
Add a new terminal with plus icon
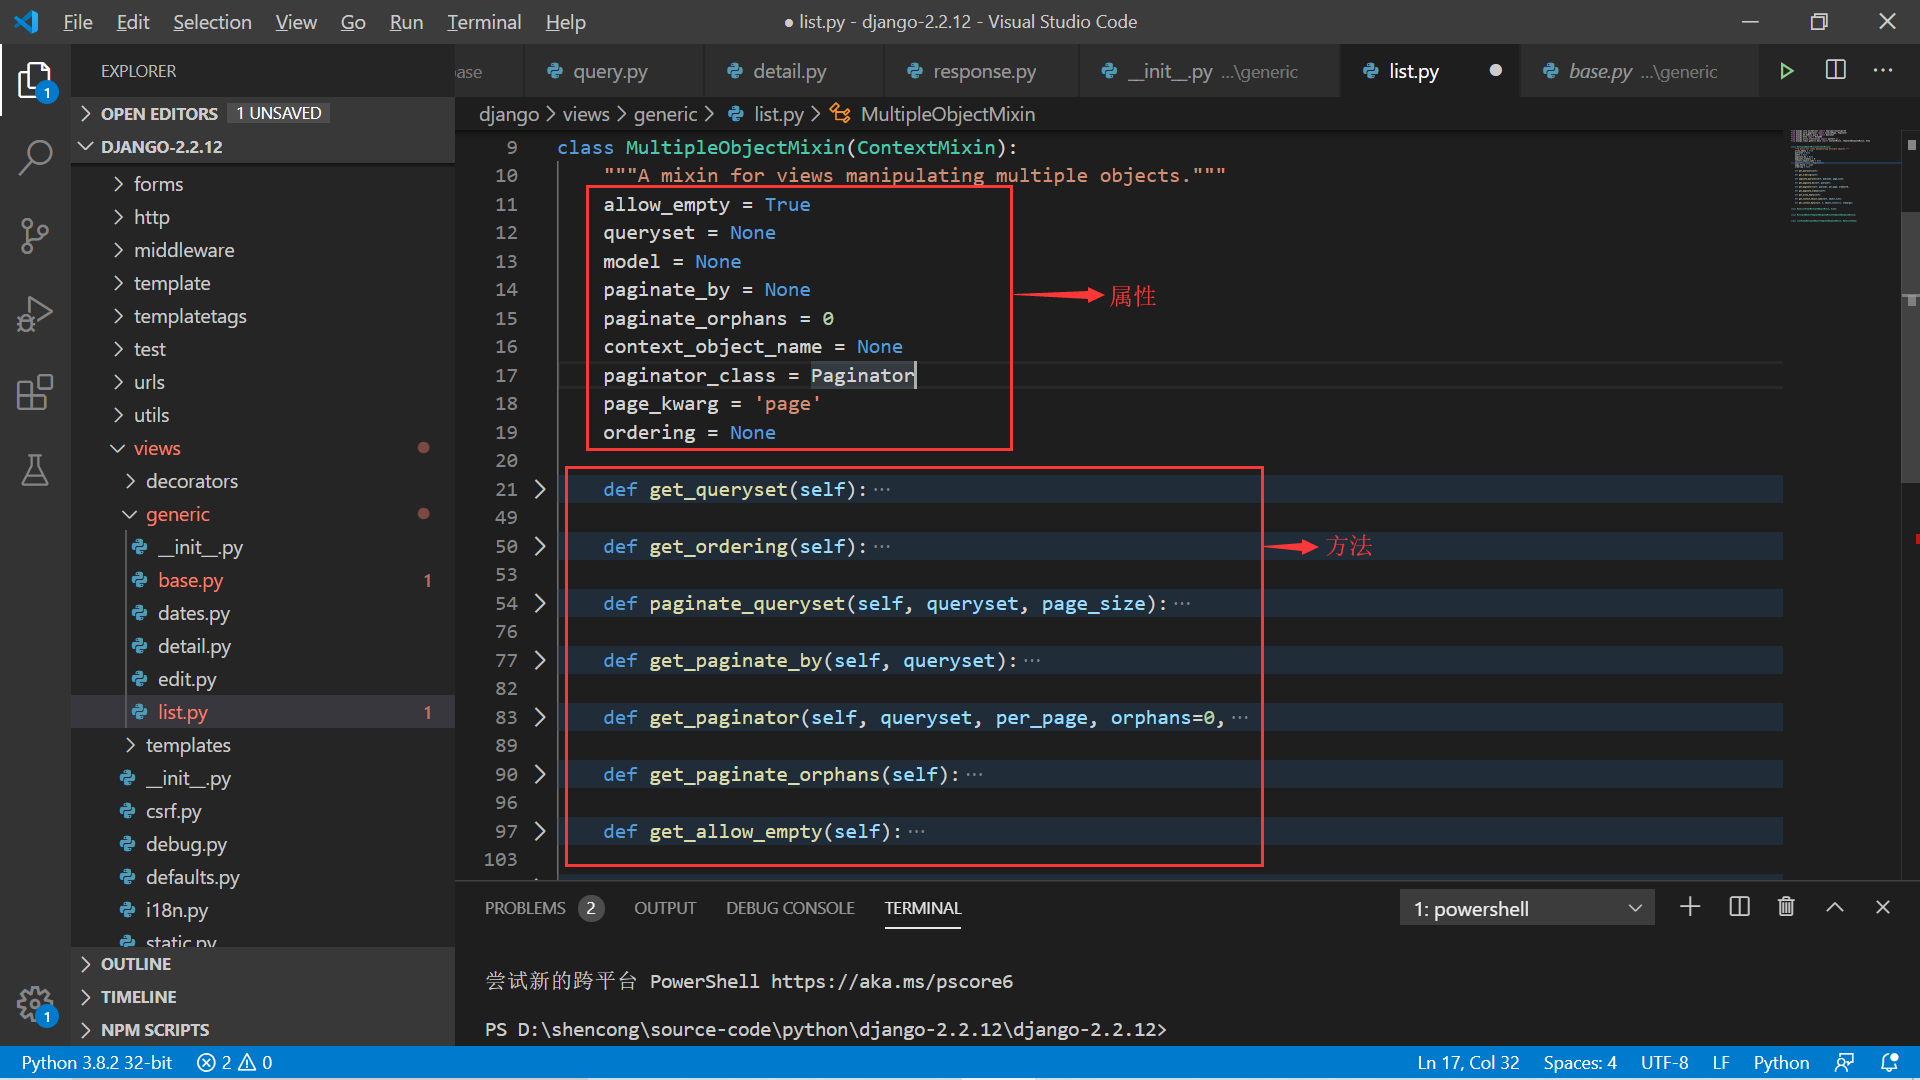(1690, 907)
